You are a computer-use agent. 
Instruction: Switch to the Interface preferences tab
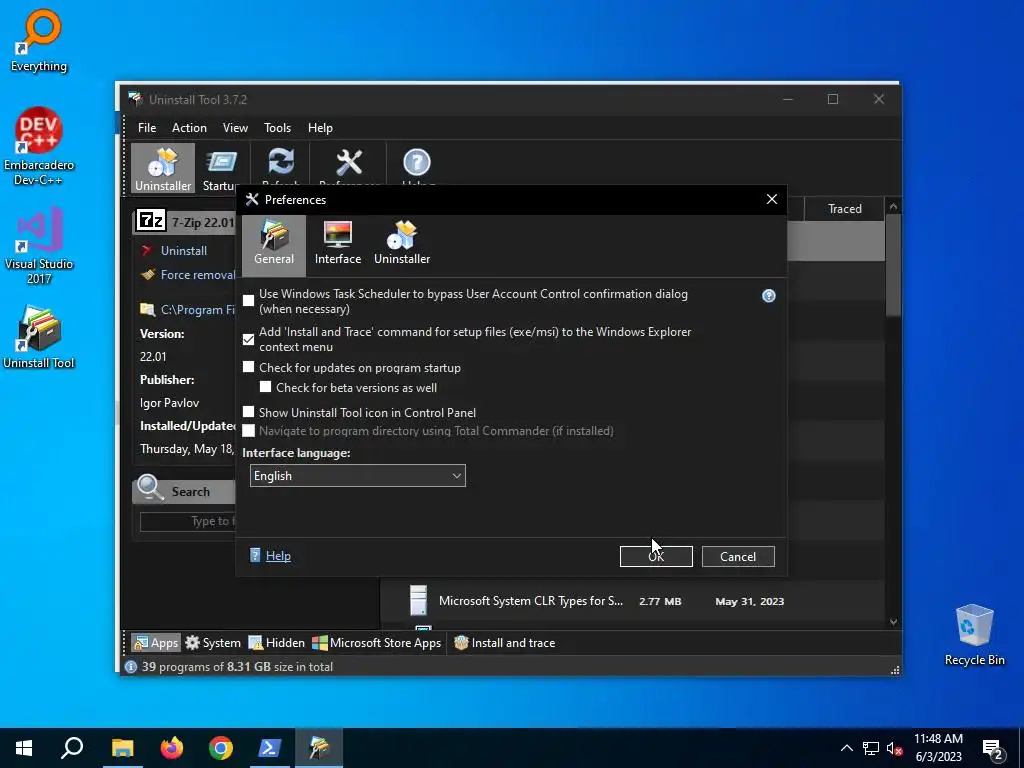[x=338, y=244]
